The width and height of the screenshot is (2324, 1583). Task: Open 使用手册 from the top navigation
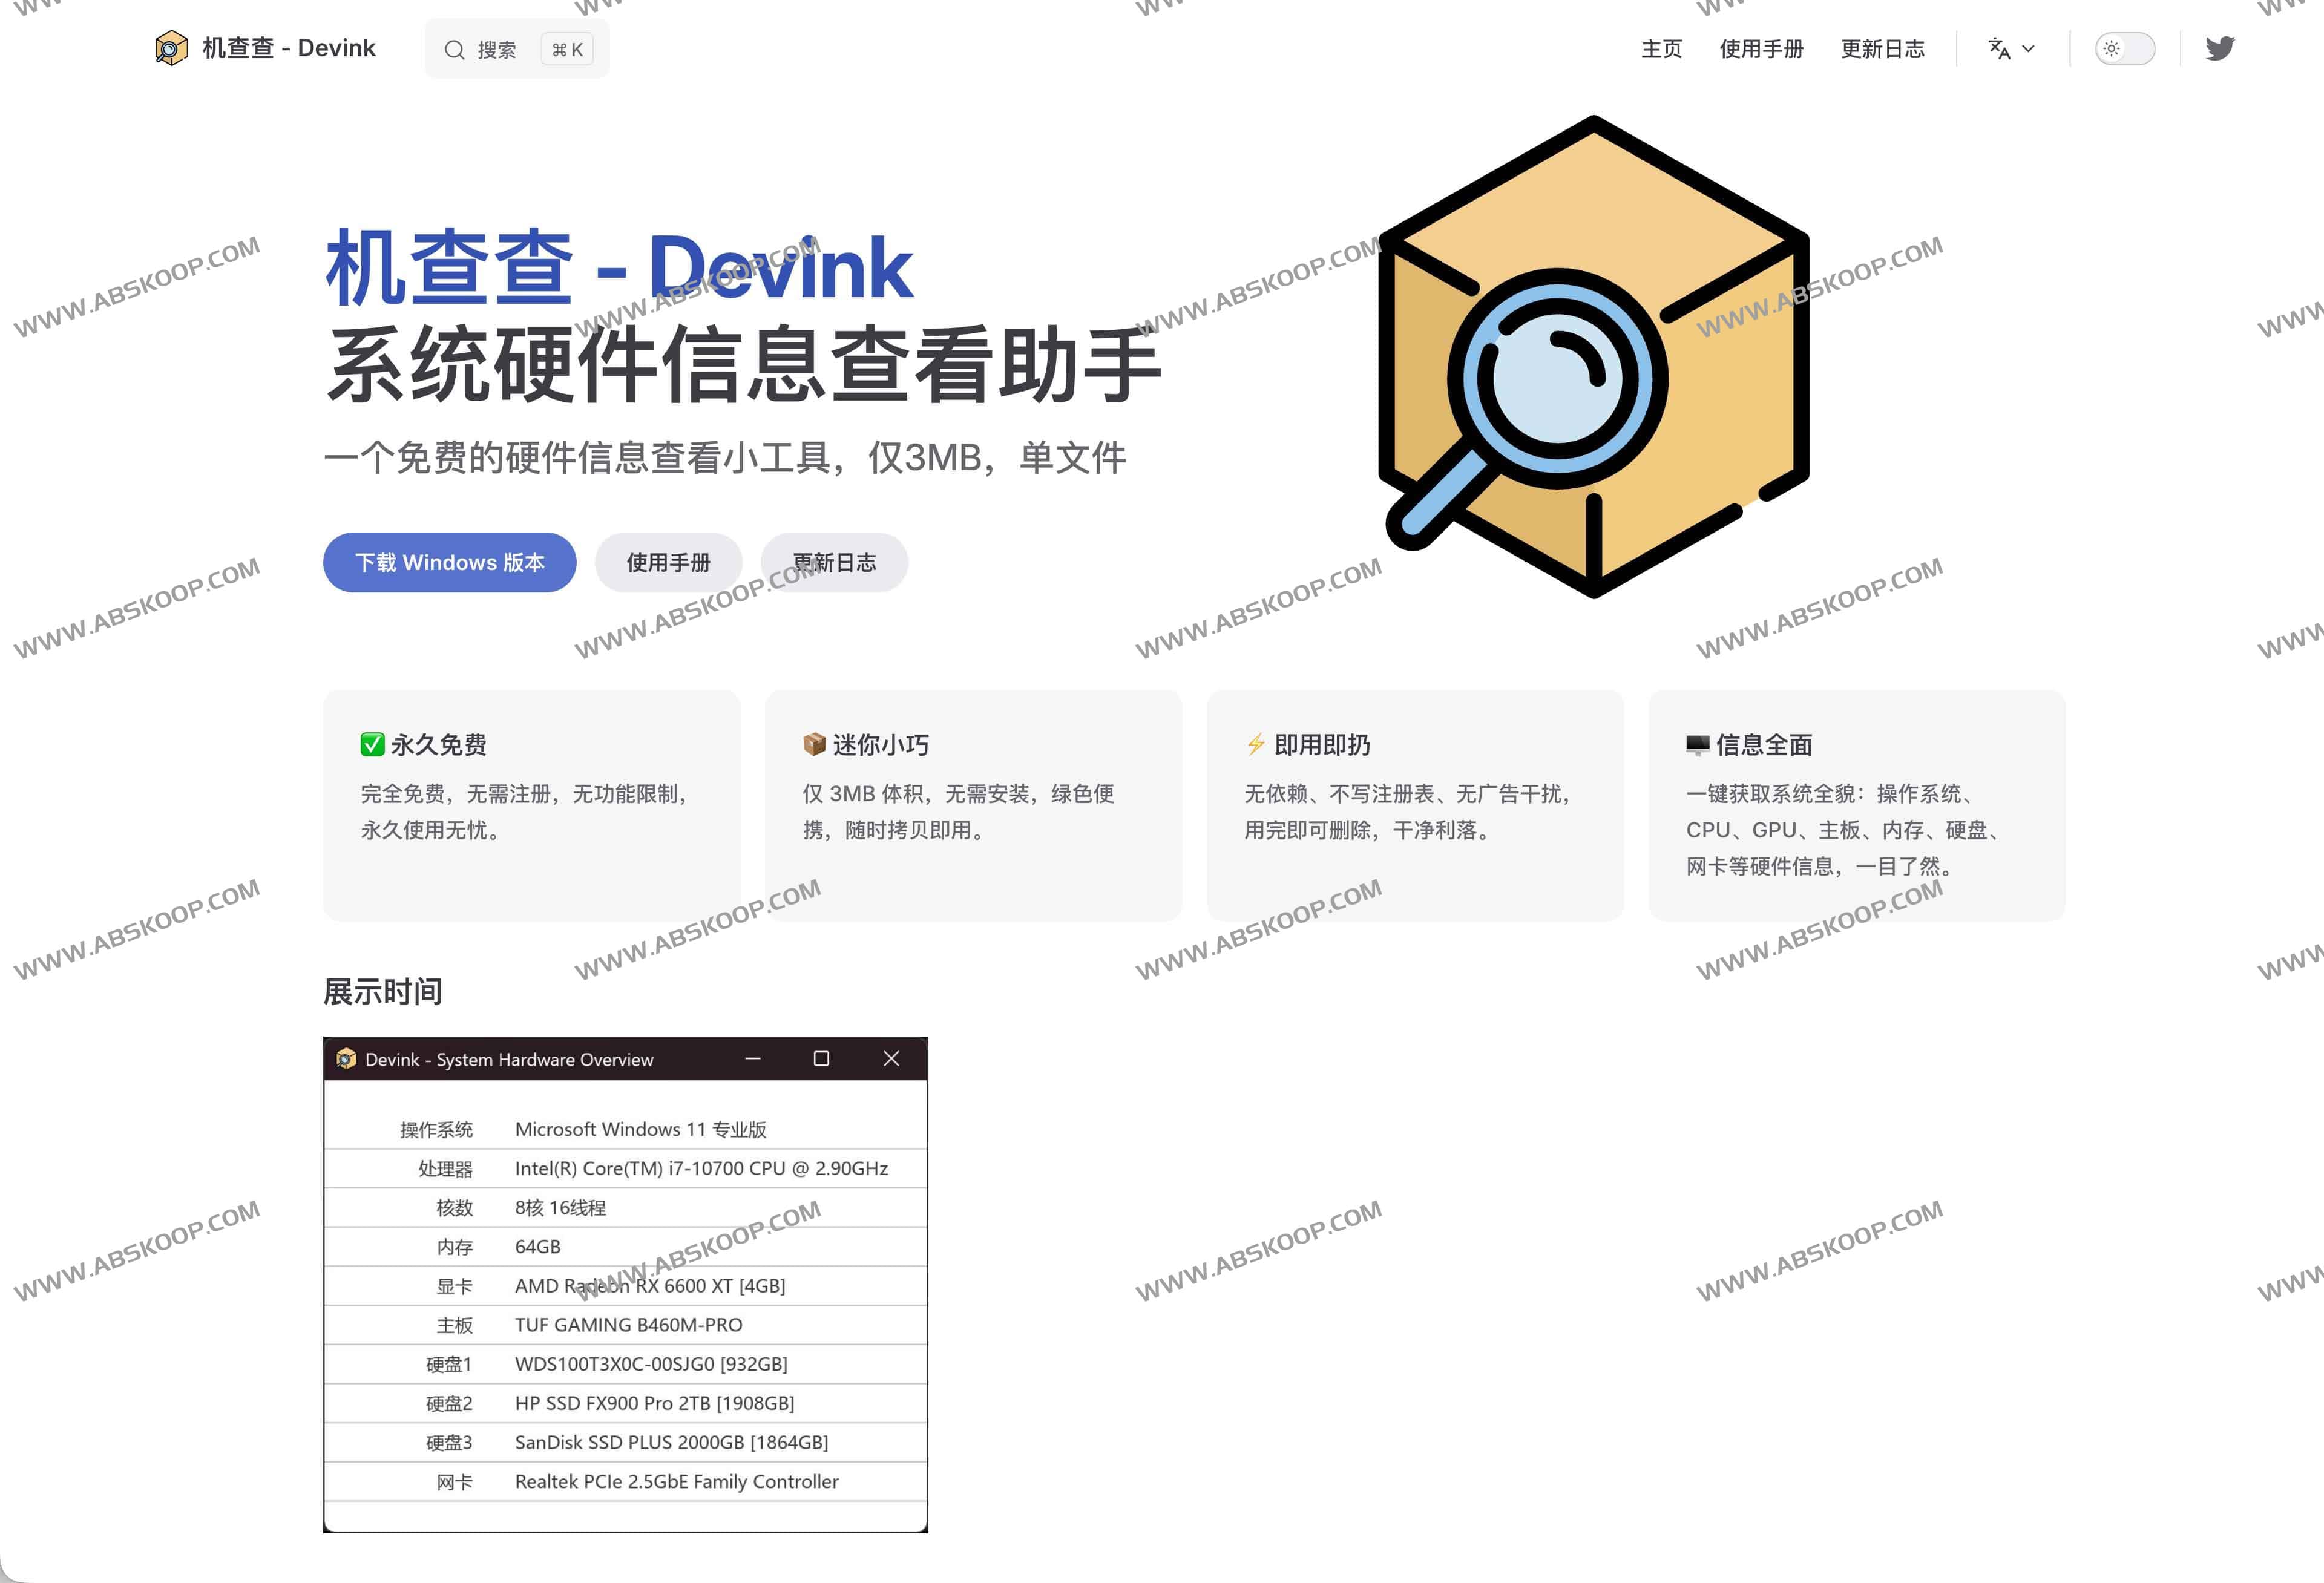coord(1762,48)
